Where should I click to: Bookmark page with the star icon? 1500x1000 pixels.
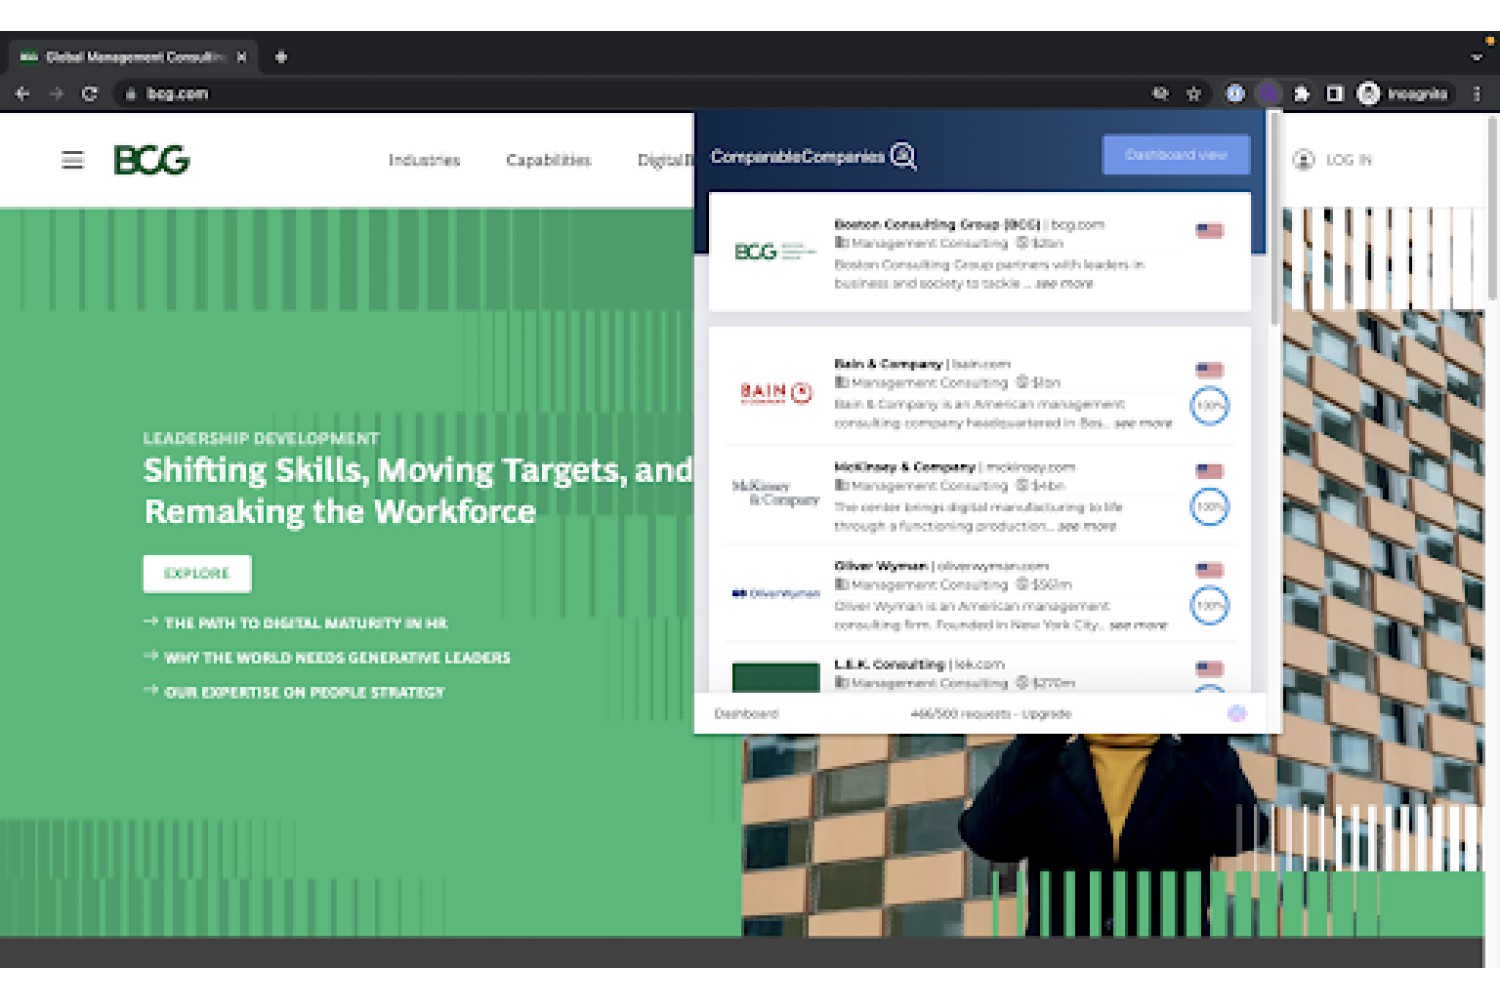coord(1193,94)
